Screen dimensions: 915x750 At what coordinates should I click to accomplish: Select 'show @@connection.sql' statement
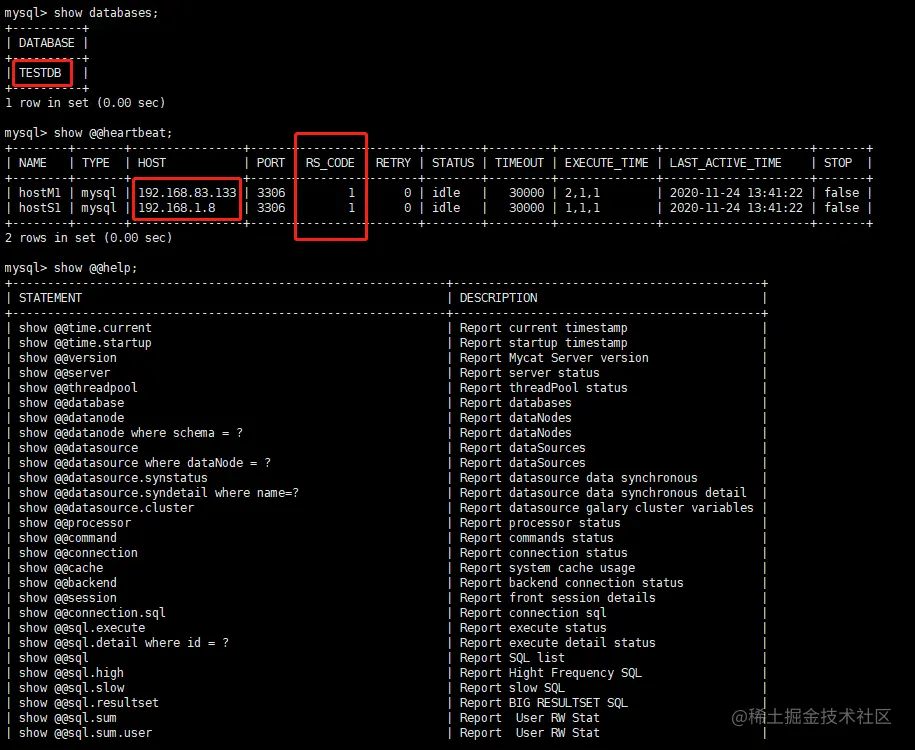92,613
